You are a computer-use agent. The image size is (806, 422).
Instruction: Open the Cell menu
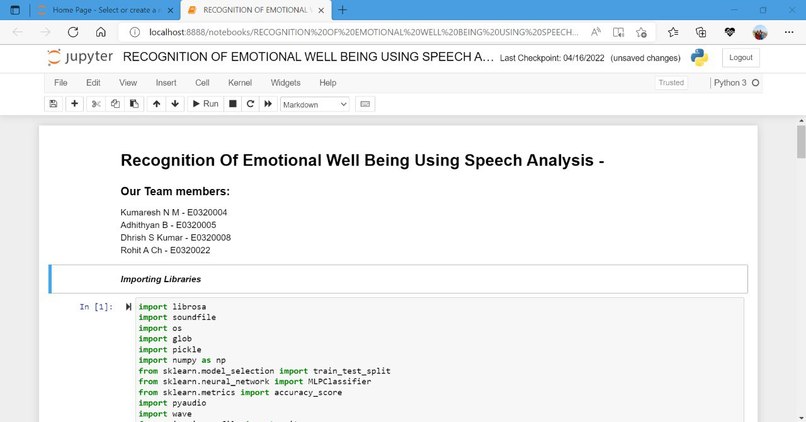coord(202,83)
